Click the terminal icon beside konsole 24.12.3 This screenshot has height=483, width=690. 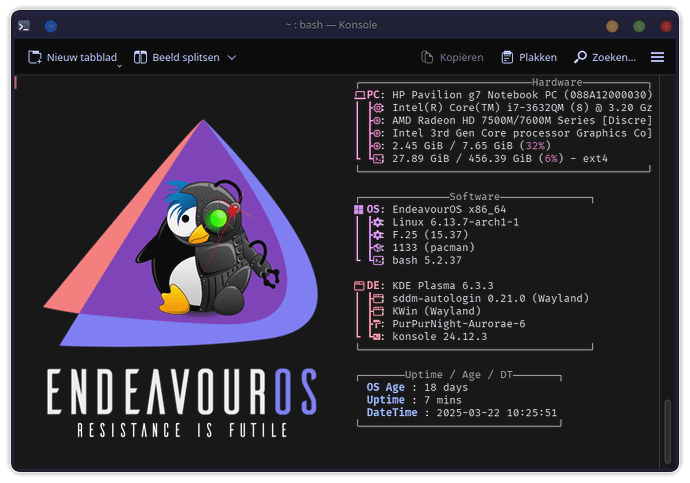pyautogui.click(x=377, y=337)
